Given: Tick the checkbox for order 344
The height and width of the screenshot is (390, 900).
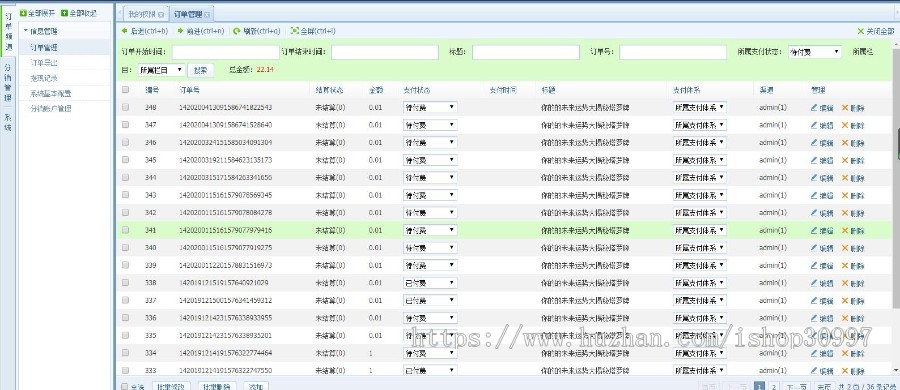Looking at the screenshot, I should coord(125,177).
